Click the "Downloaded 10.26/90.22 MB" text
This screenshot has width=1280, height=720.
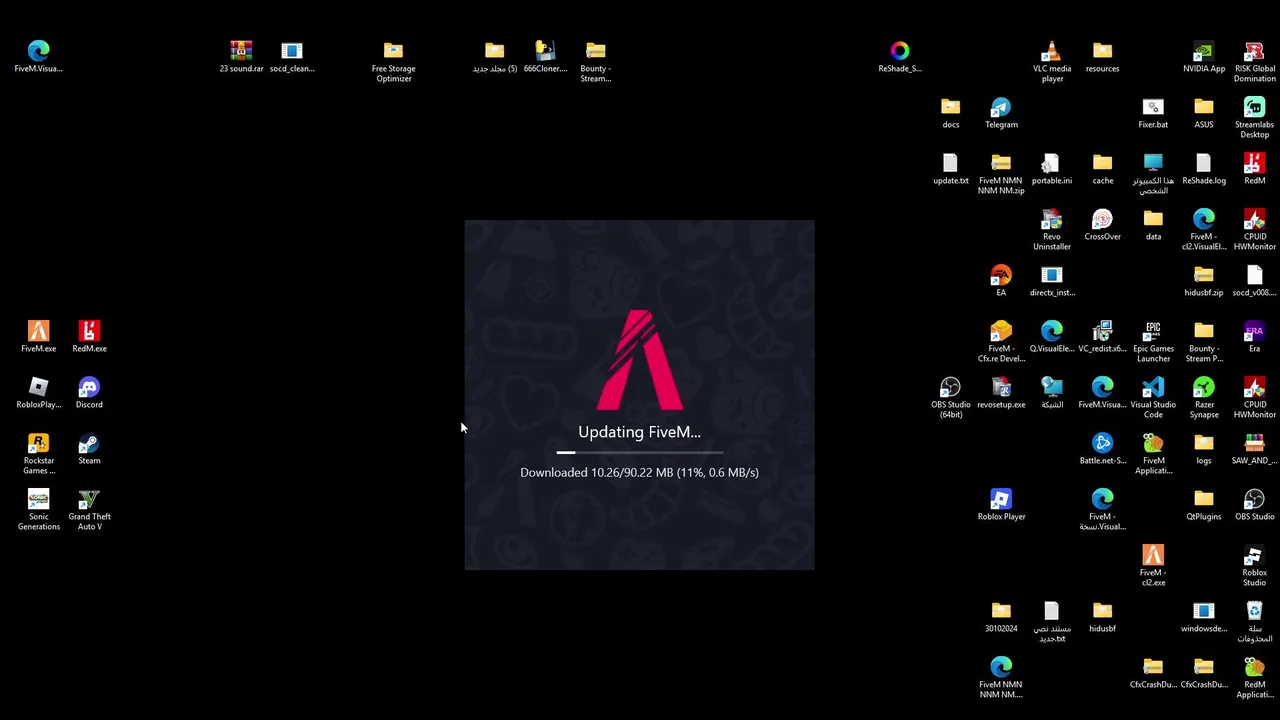point(596,472)
